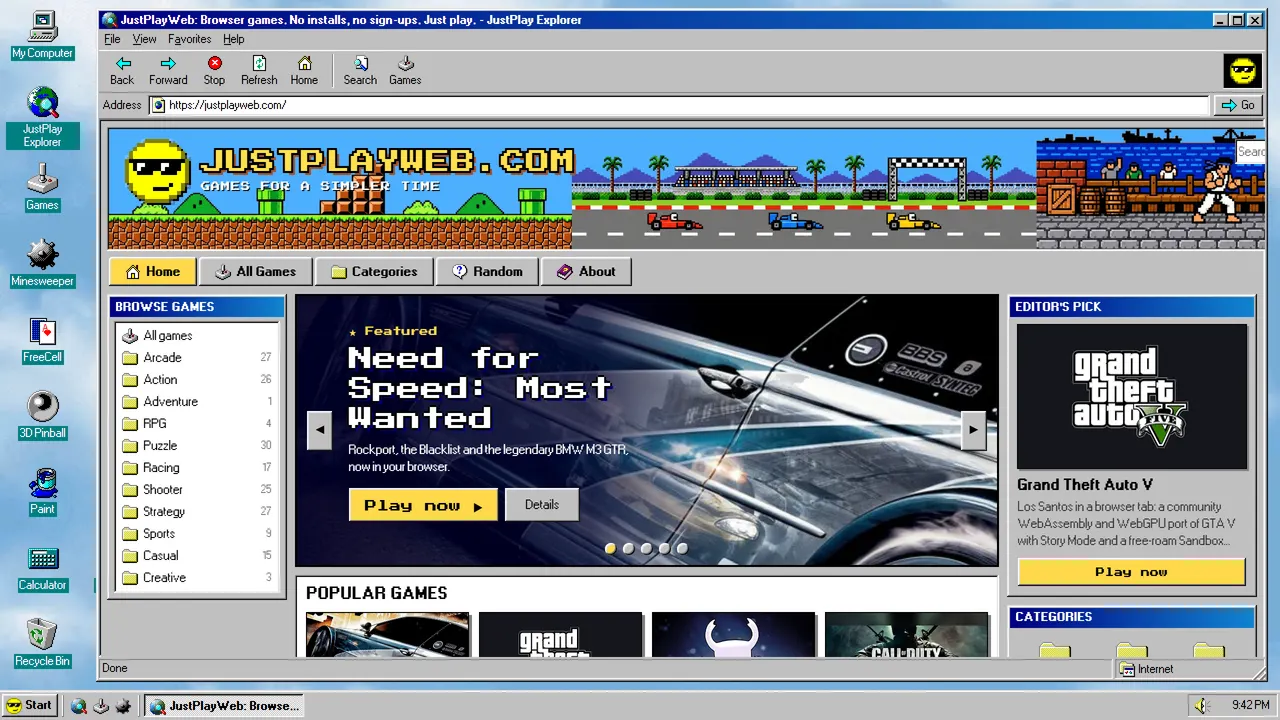Select All games in Browse Games
Image resolution: width=1280 pixels, height=720 pixels.
(197, 336)
